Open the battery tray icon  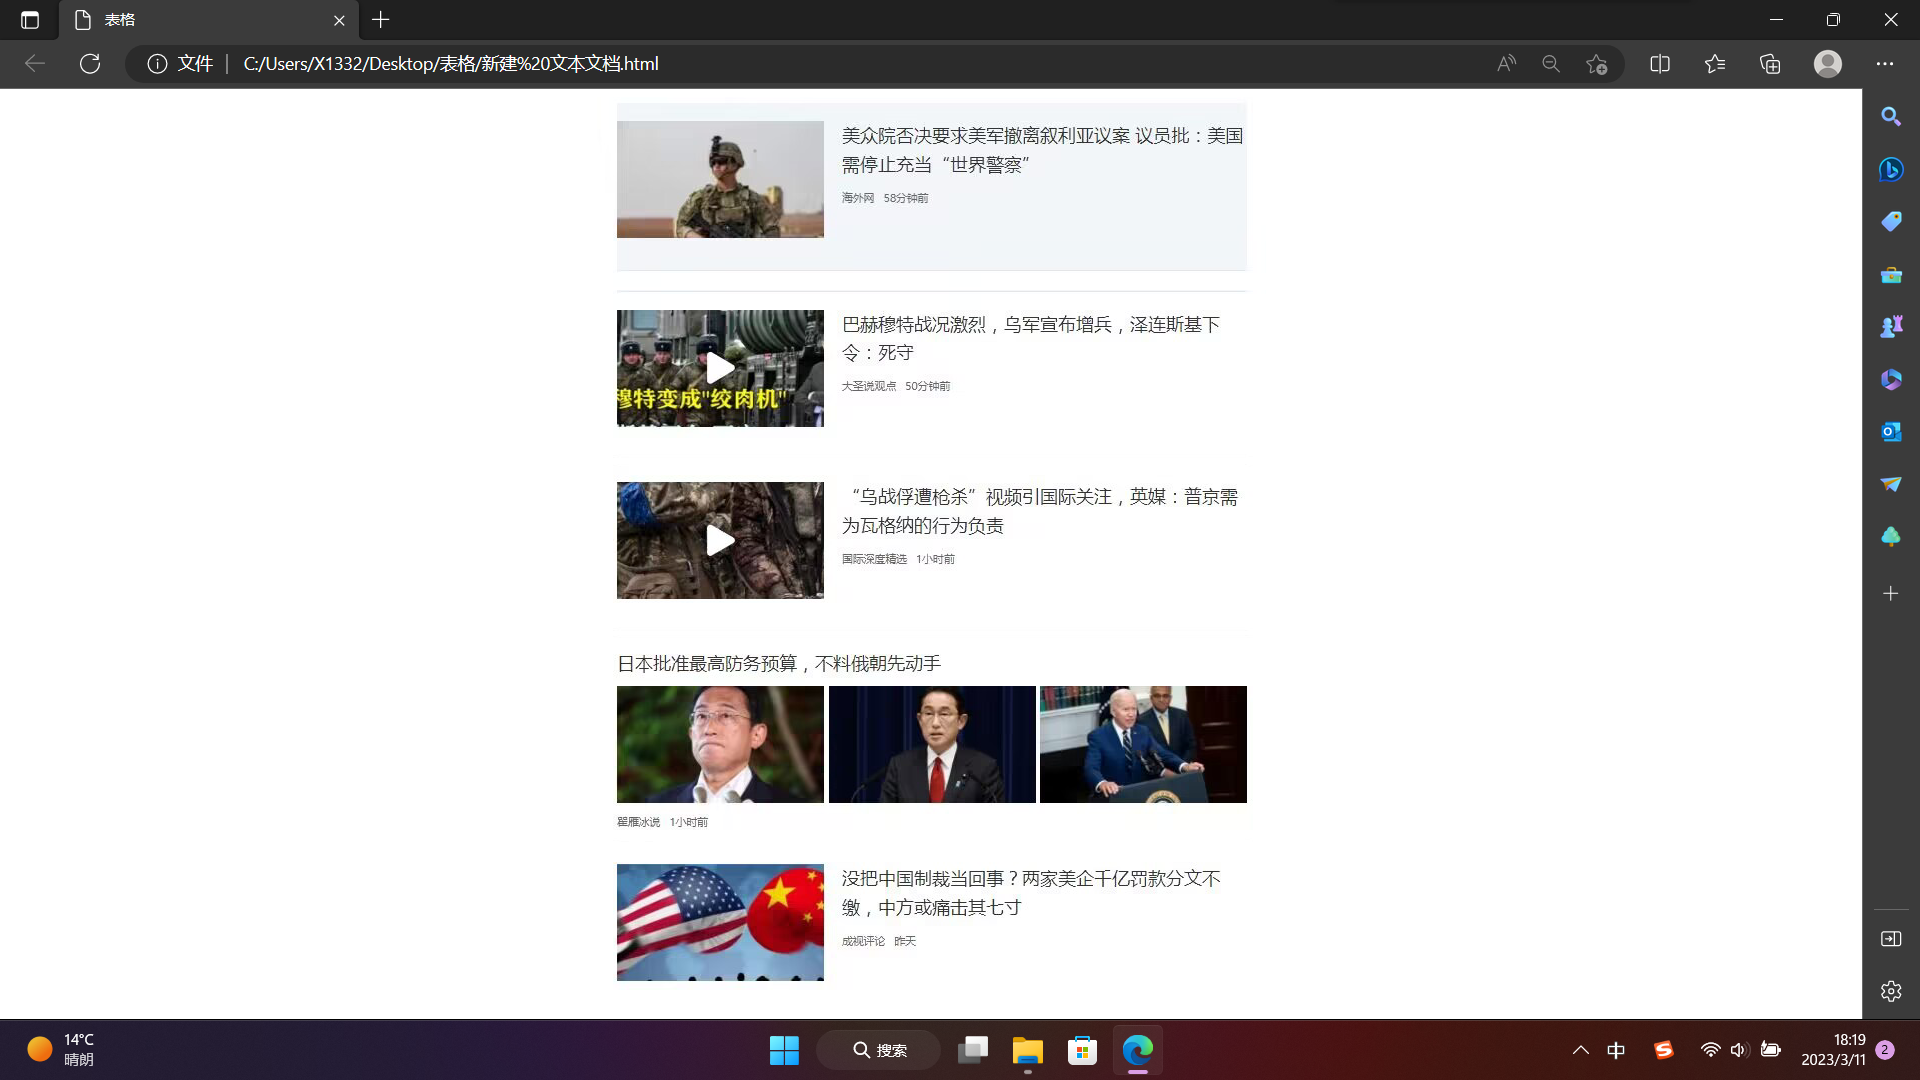click(x=1770, y=1050)
